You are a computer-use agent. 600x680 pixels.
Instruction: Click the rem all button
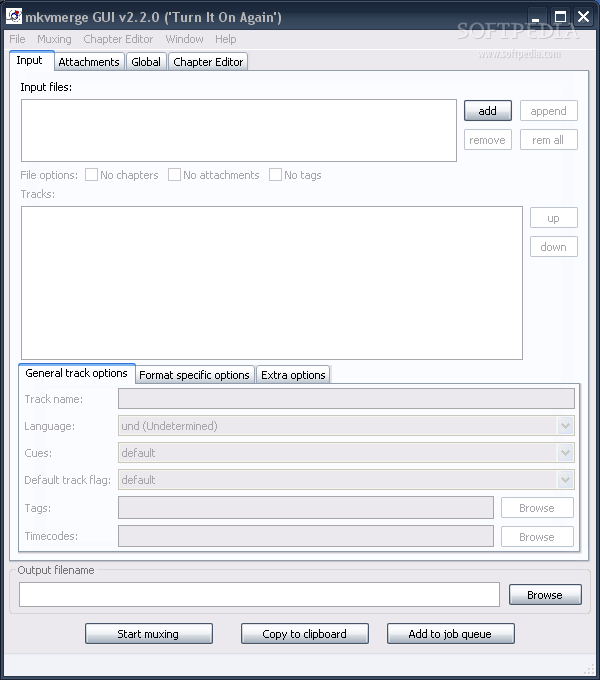pyautogui.click(x=548, y=140)
